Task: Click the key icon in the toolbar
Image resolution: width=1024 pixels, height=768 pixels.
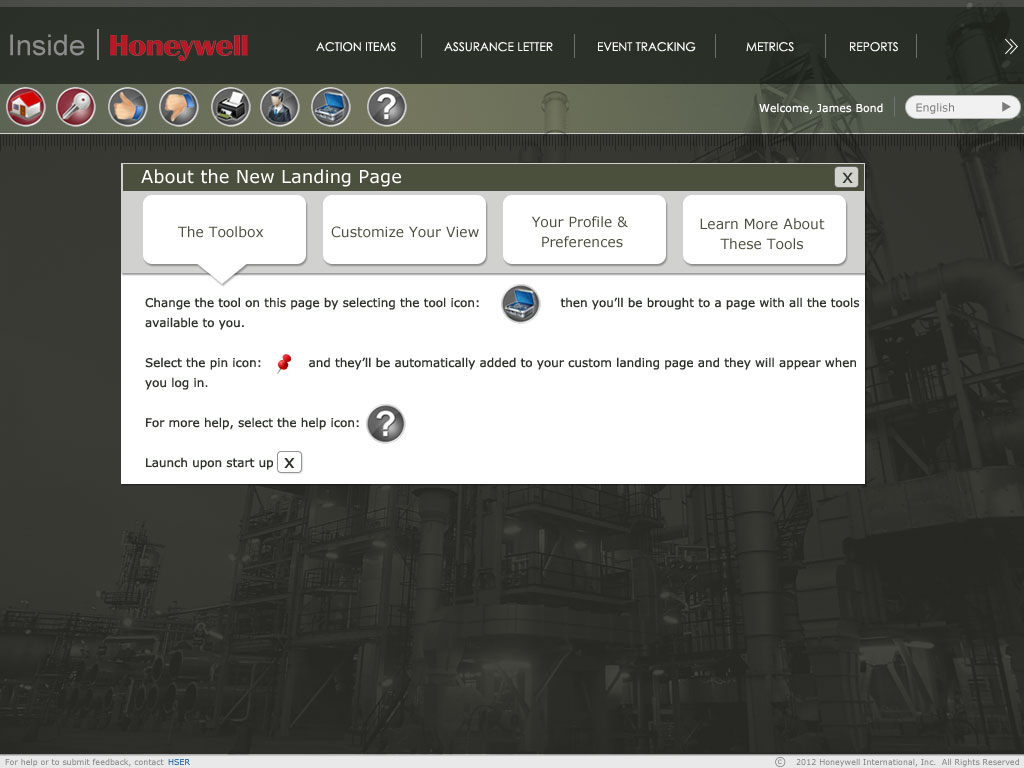Action: pos(76,107)
